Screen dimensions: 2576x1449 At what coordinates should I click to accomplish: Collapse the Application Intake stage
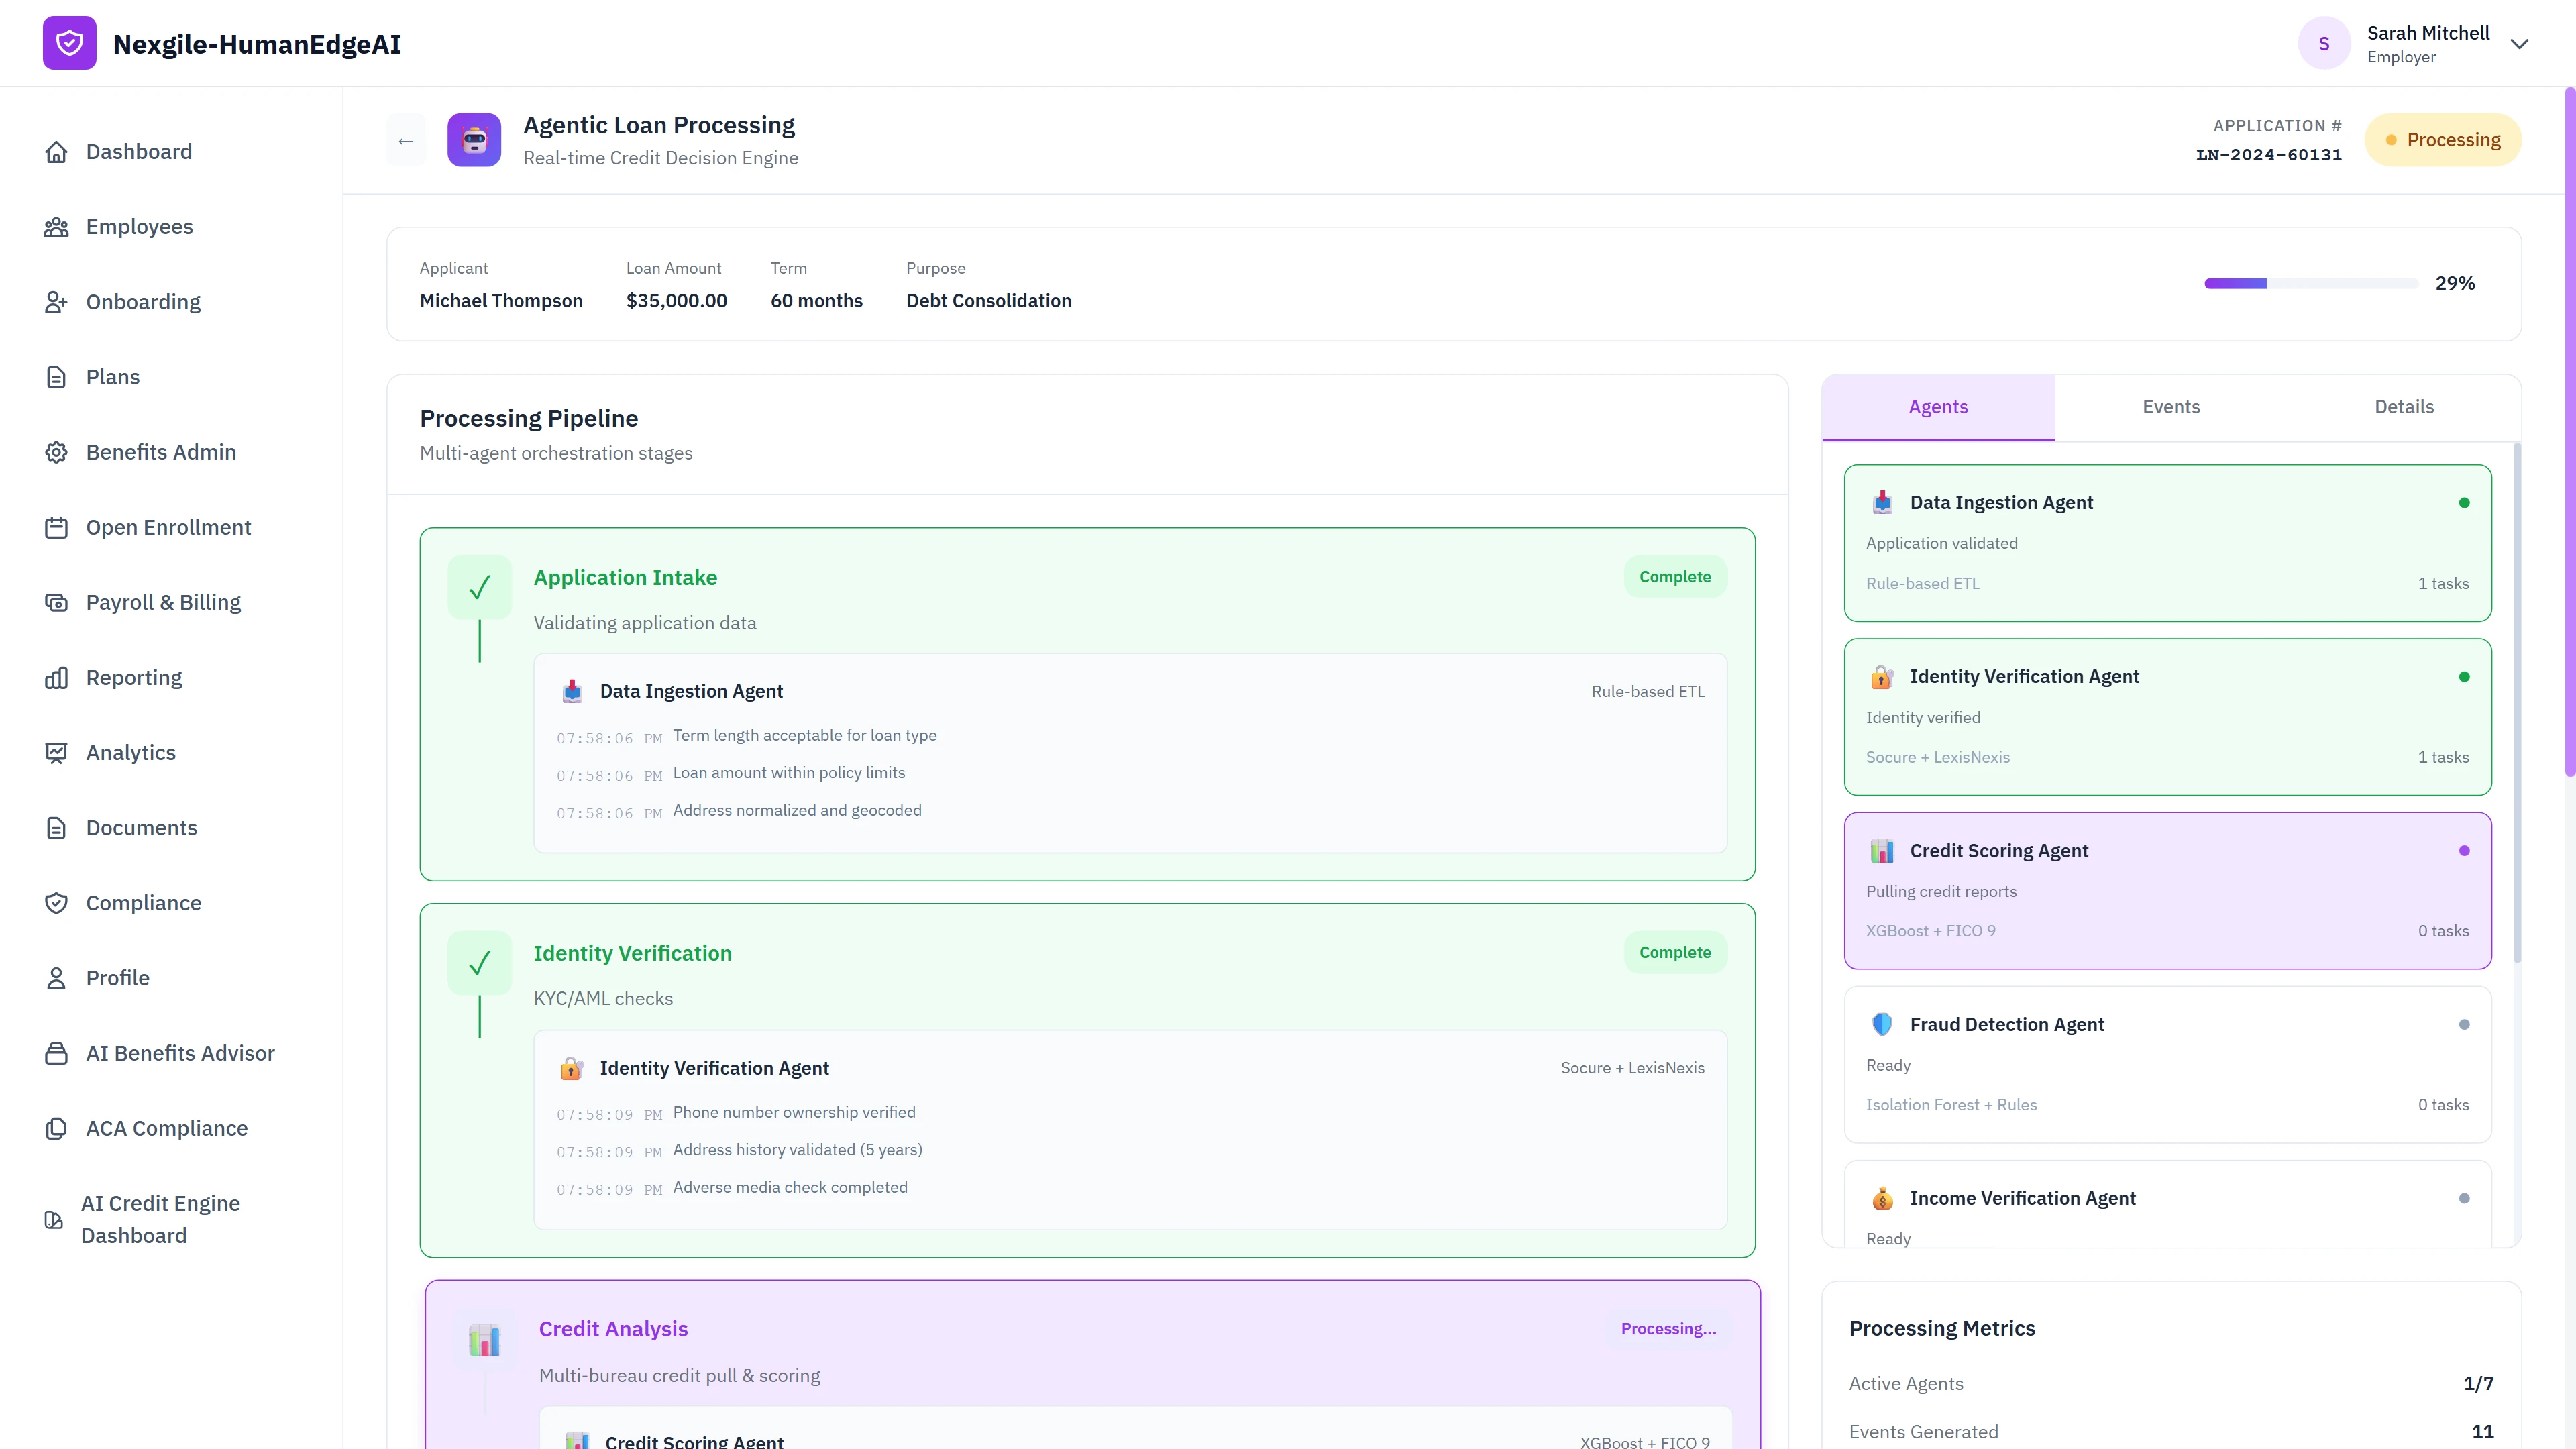[x=625, y=577]
